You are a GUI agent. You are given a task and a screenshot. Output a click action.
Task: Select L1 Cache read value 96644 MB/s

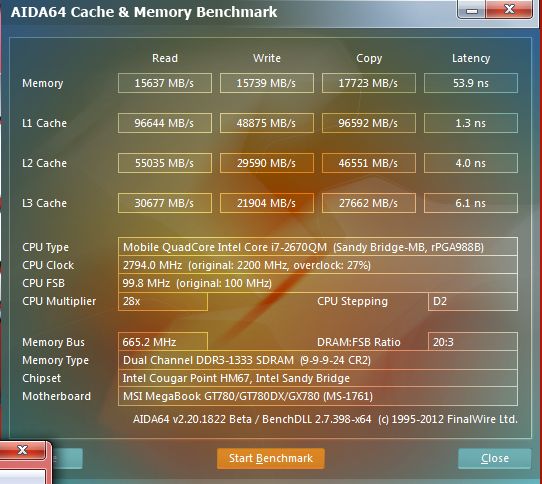click(x=165, y=123)
